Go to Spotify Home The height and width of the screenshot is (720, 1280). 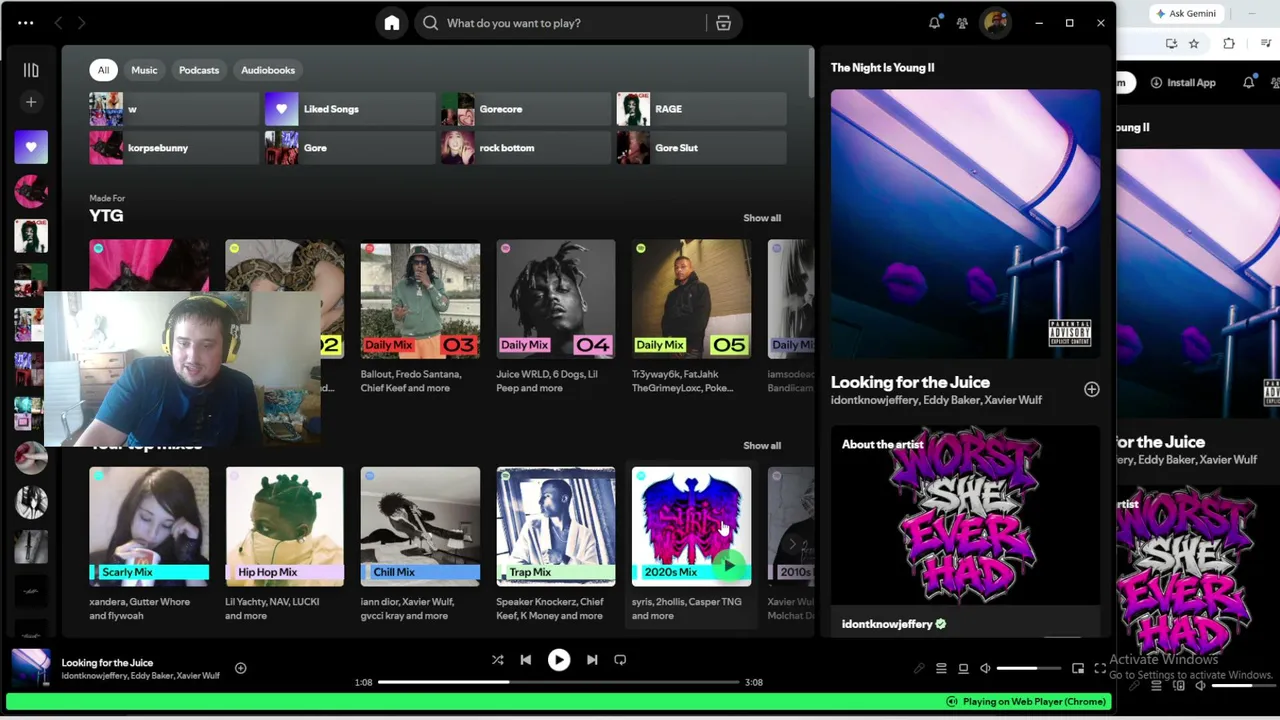(x=392, y=23)
